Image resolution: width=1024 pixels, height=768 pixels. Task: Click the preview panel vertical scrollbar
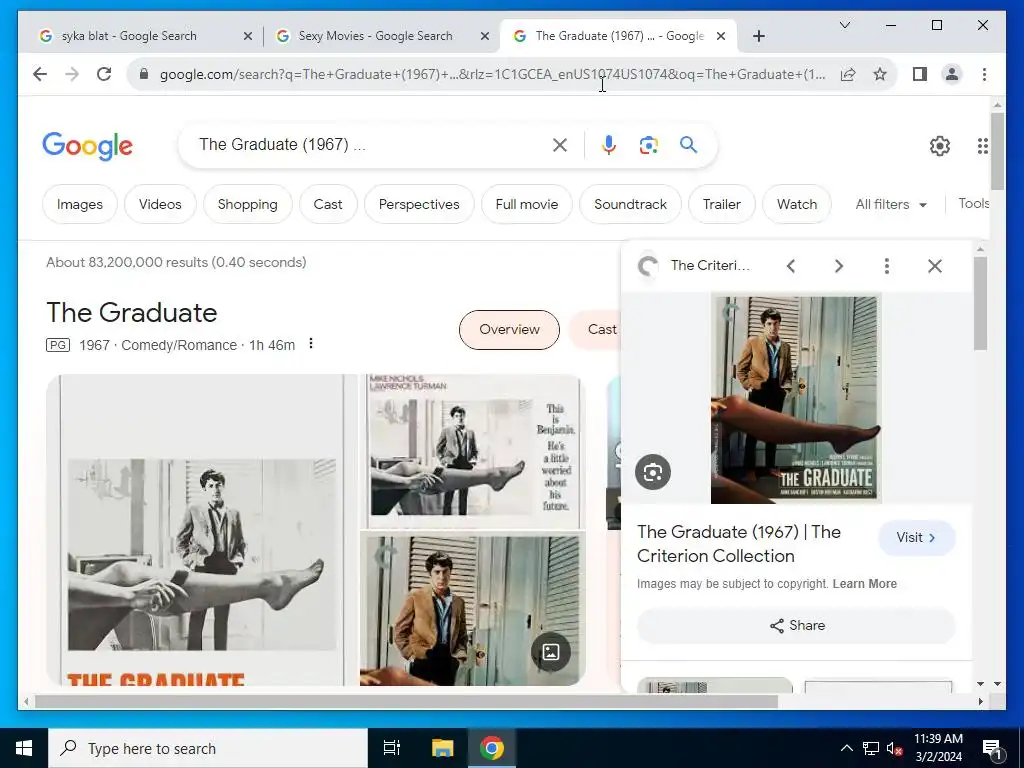(x=980, y=304)
